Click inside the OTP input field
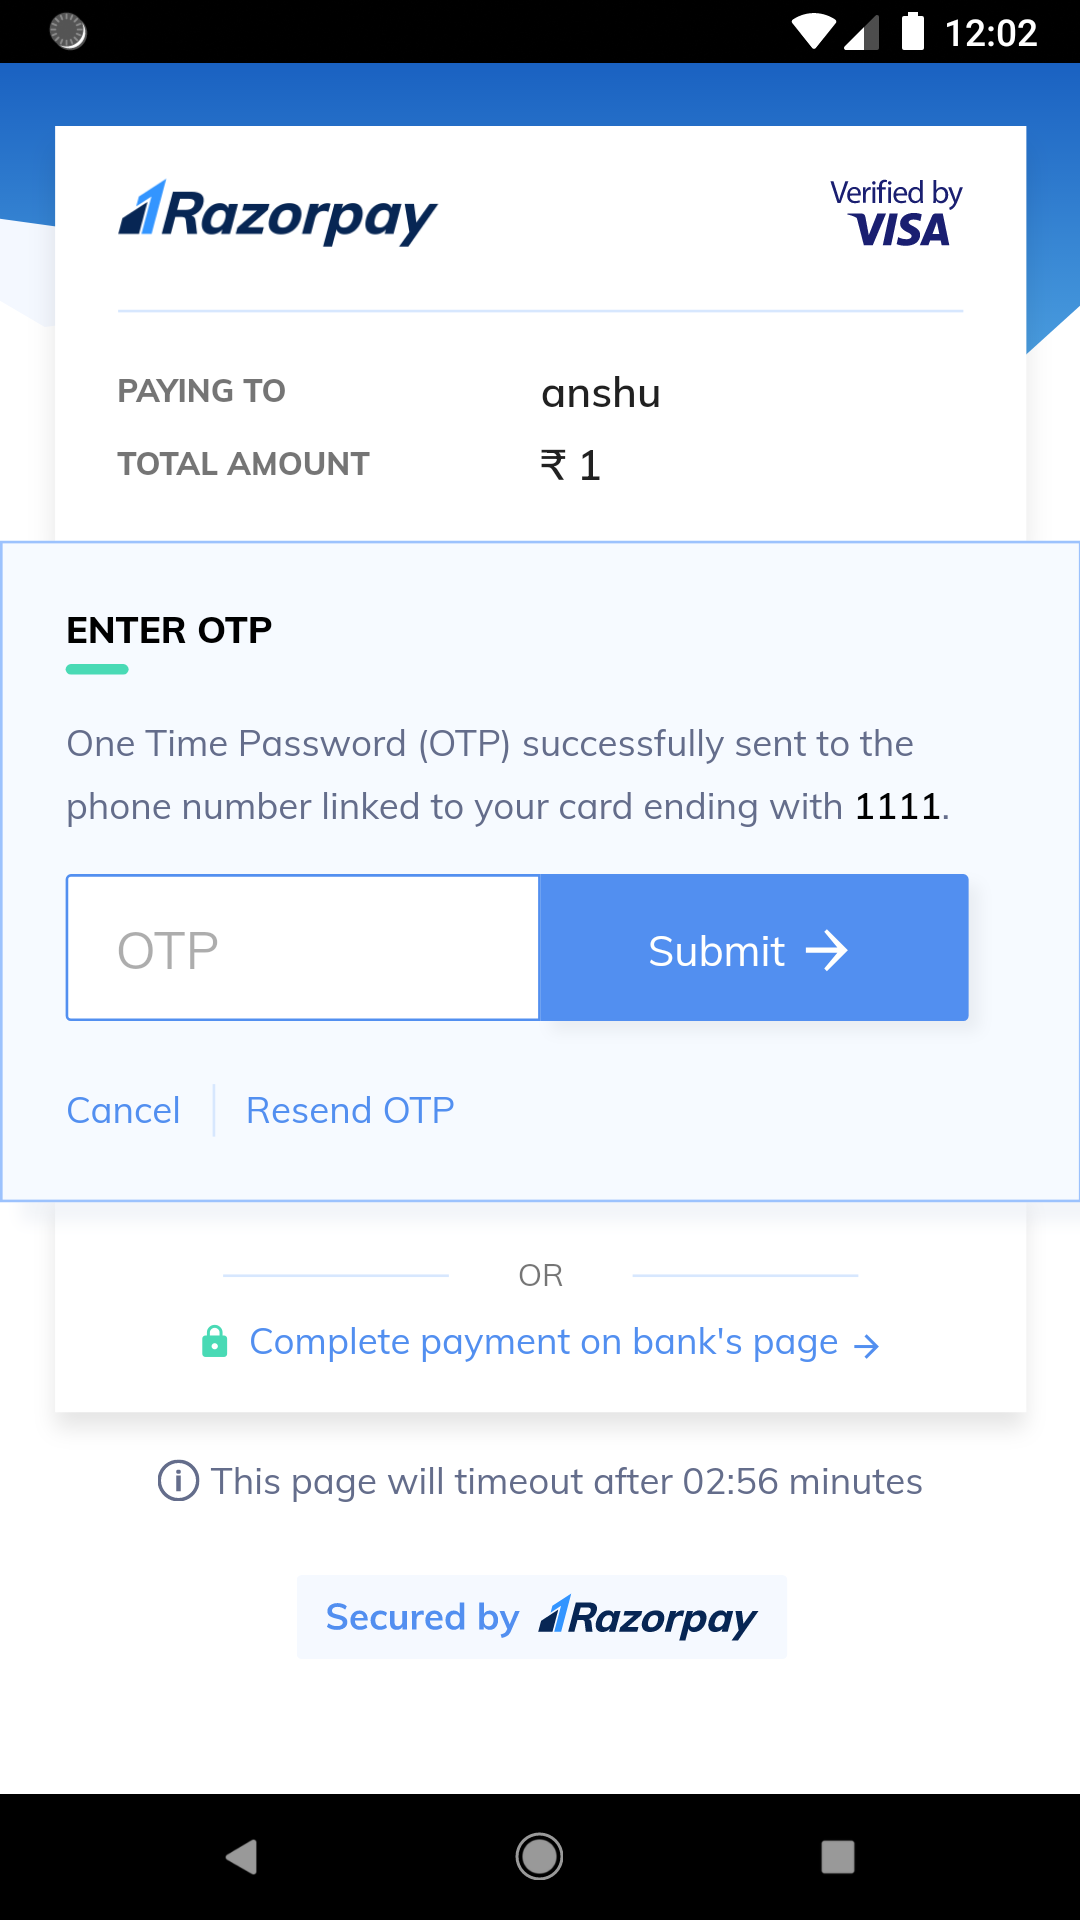The width and height of the screenshot is (1080, 1920). pos(300,947)
